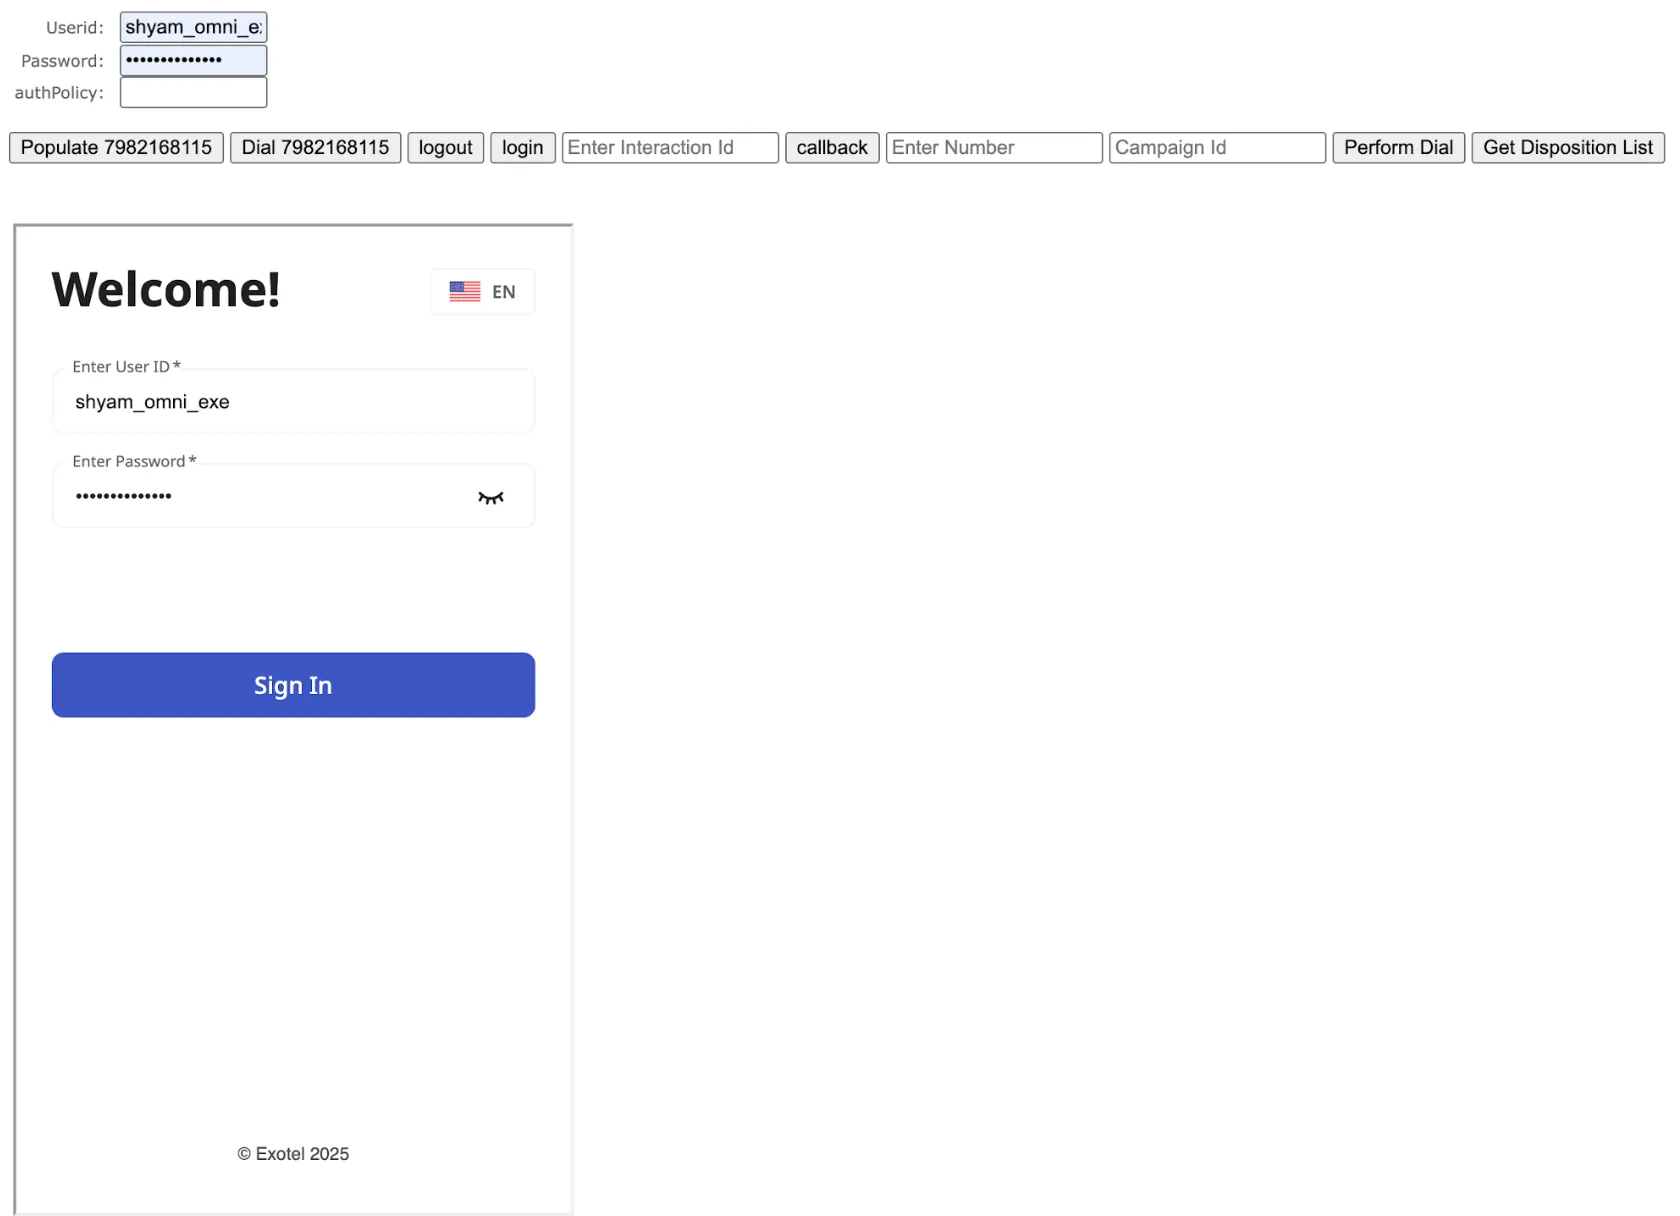
Task: Click the callback button
Action: (x=832, y=148)
